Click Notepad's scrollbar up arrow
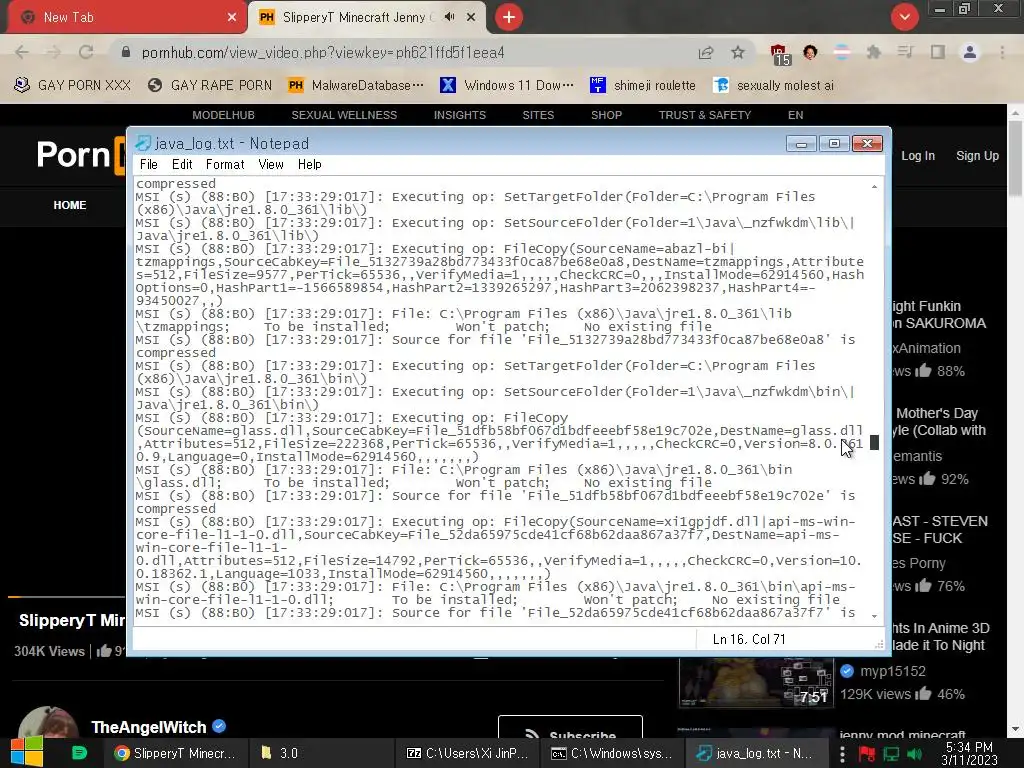Viewport: 1024px width, 768px height. tap(874, 187)
